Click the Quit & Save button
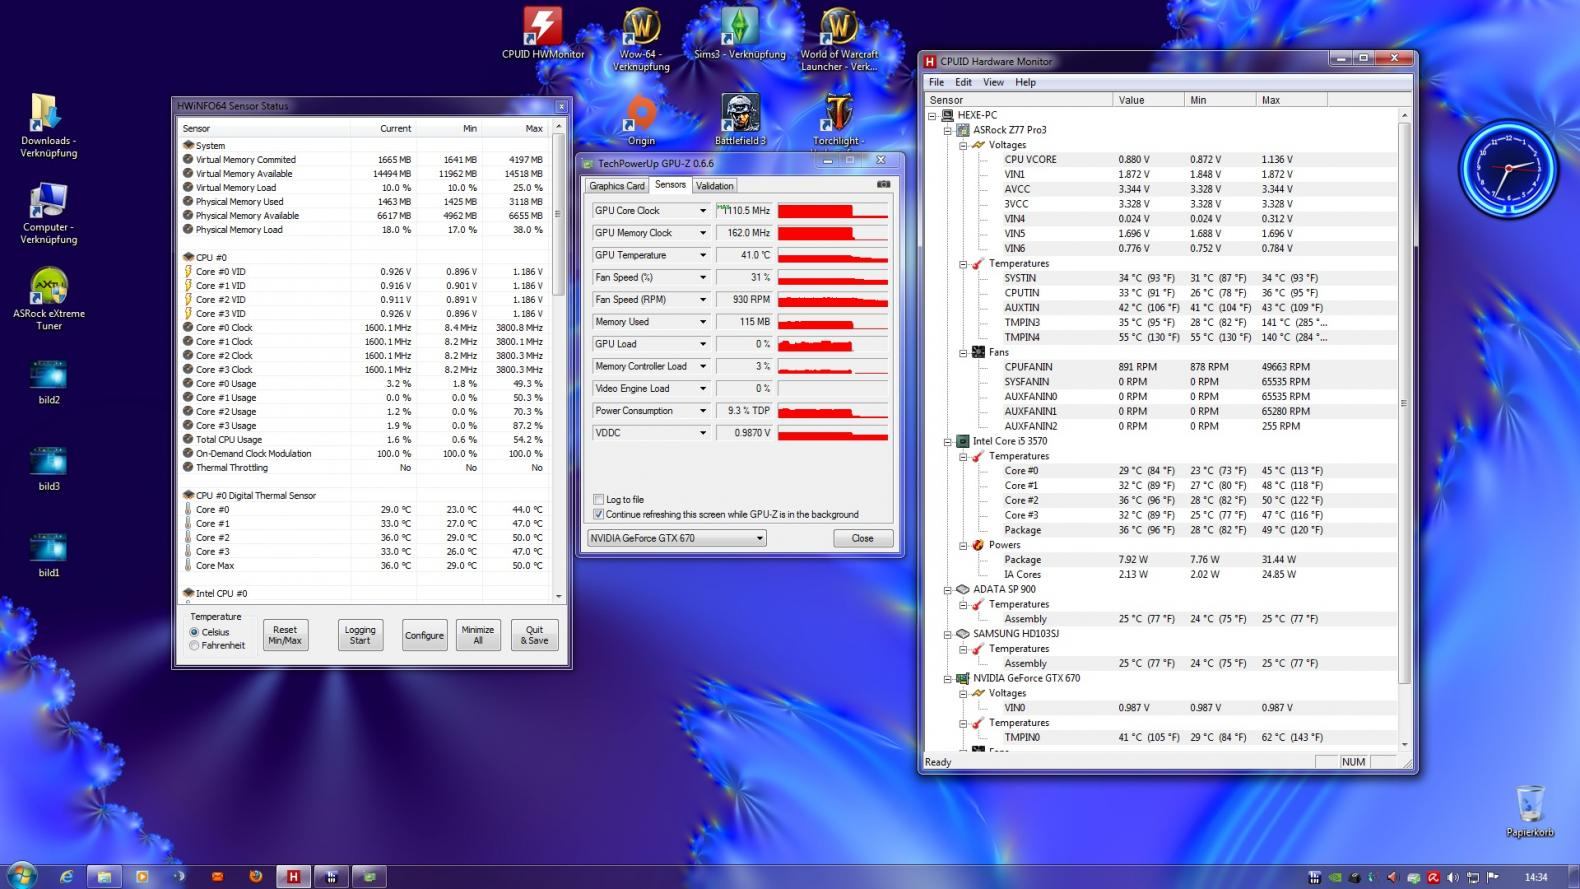 [x=535, y=635]
